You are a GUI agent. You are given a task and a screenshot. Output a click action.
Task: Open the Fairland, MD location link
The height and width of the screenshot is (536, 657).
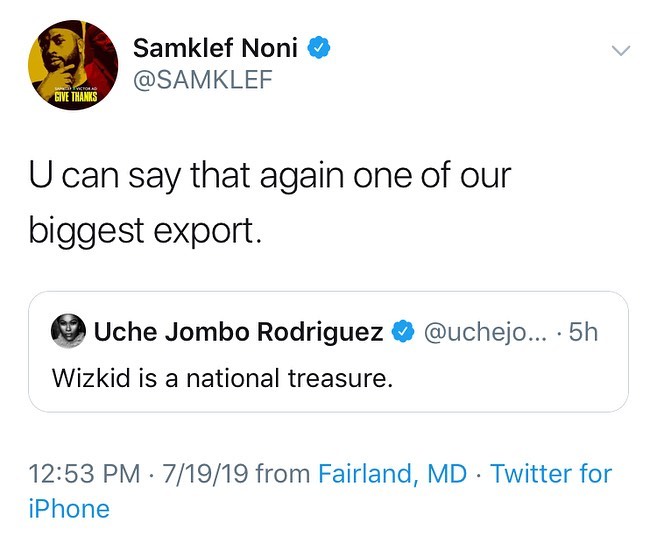click(392, 473)
